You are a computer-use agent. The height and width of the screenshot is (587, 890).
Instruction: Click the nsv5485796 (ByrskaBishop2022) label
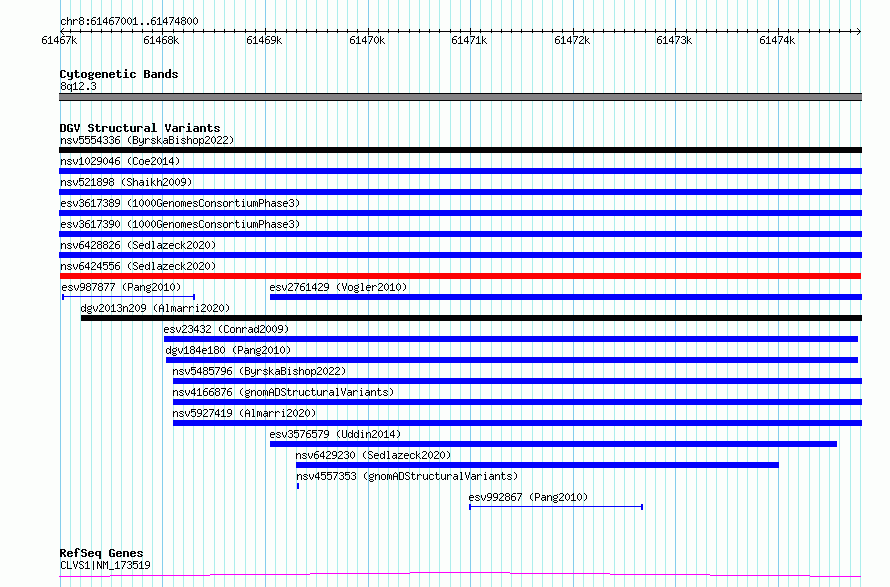259,371
